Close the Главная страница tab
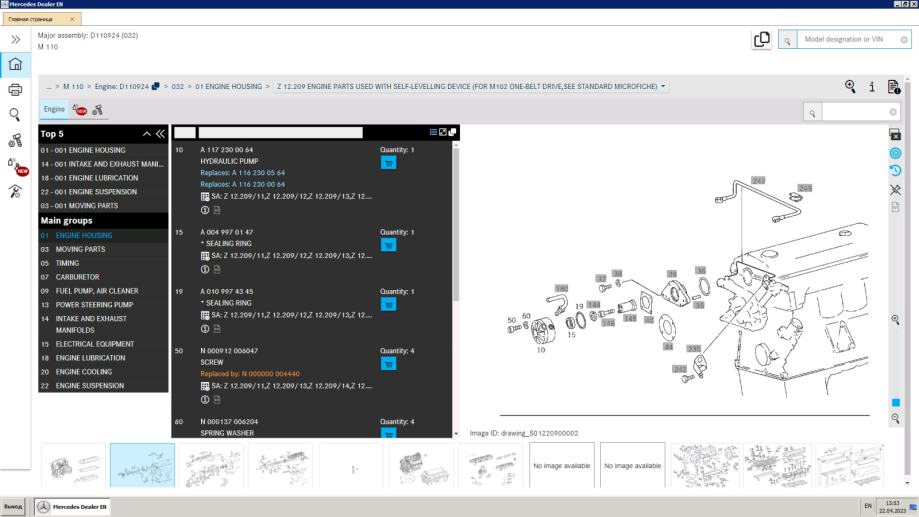Image resolution: width=919 pixels, height=517 pixels. pyautogui.click(x=72, y=19)
